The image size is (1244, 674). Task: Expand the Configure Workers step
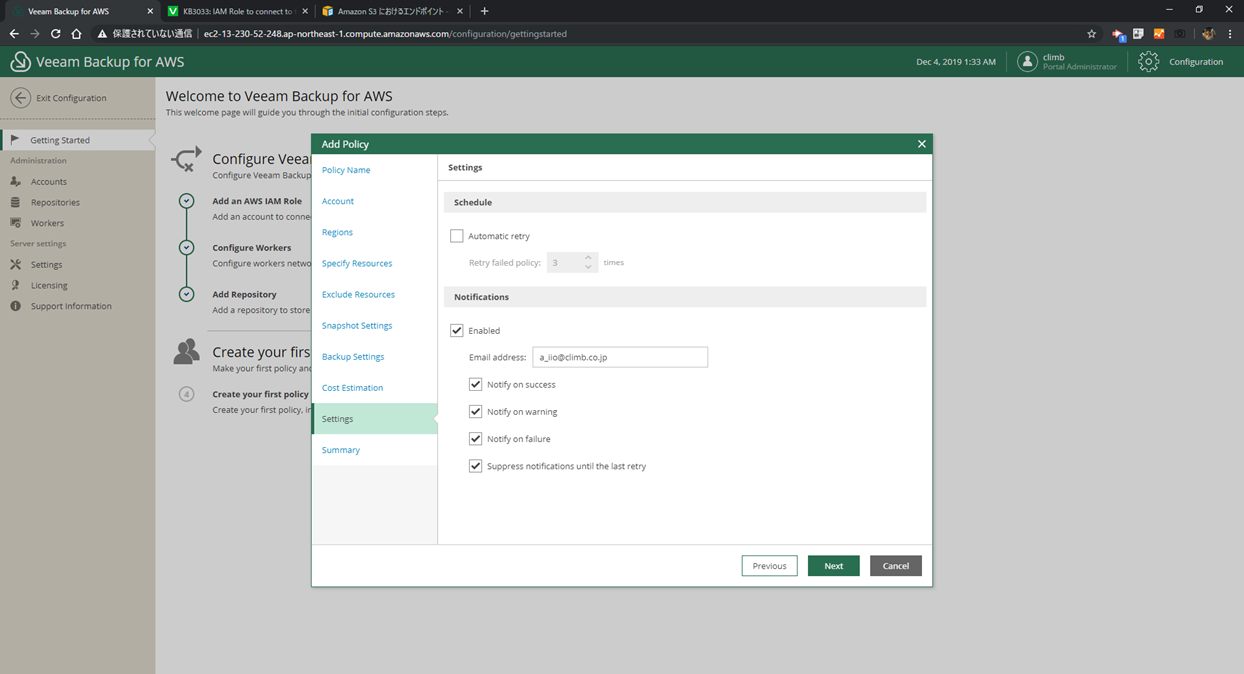click(x=186, y=248)
